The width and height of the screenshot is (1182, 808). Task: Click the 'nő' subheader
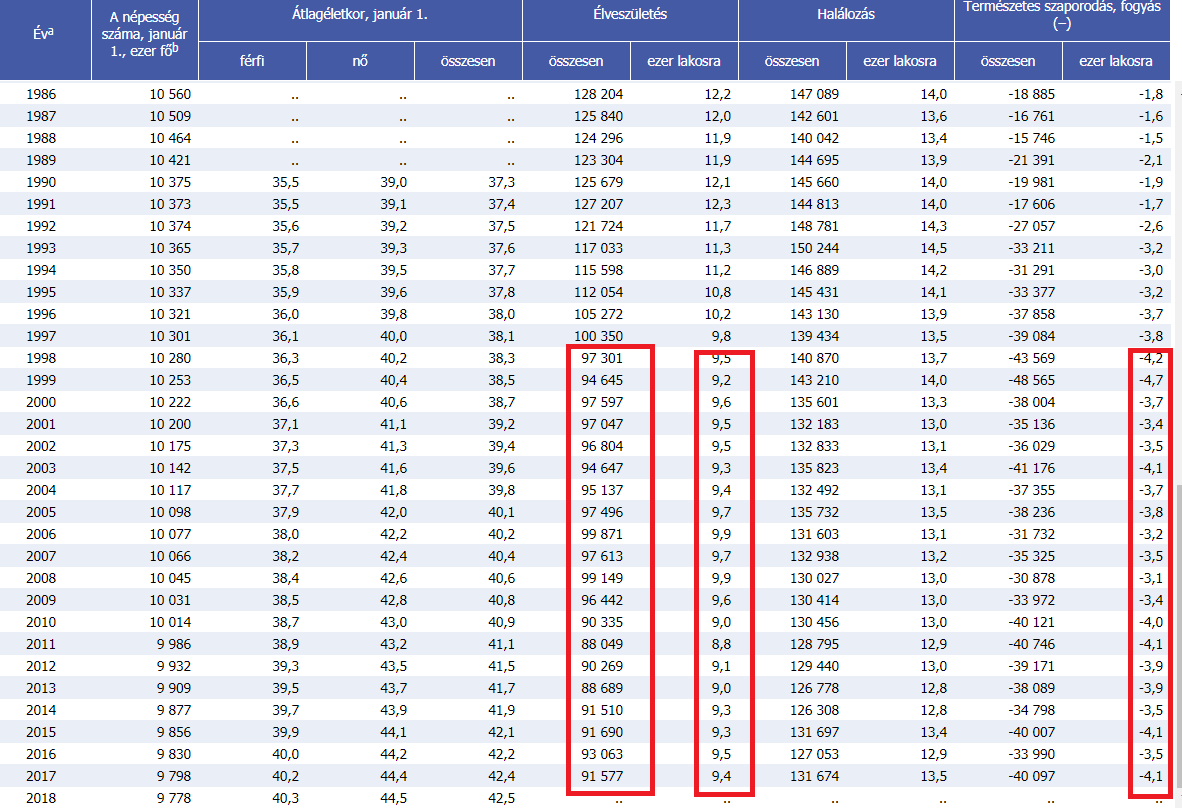pos(360,61)
